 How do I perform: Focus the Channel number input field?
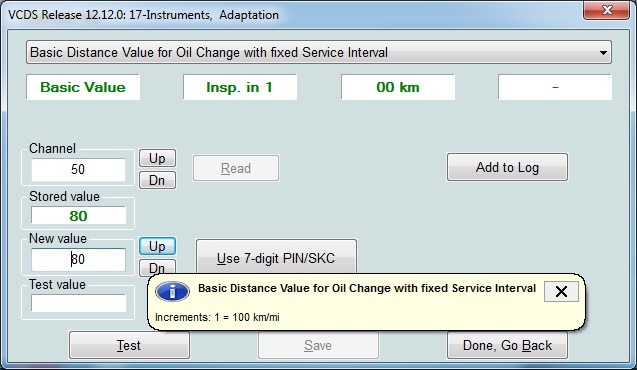(x=78, y=169)
